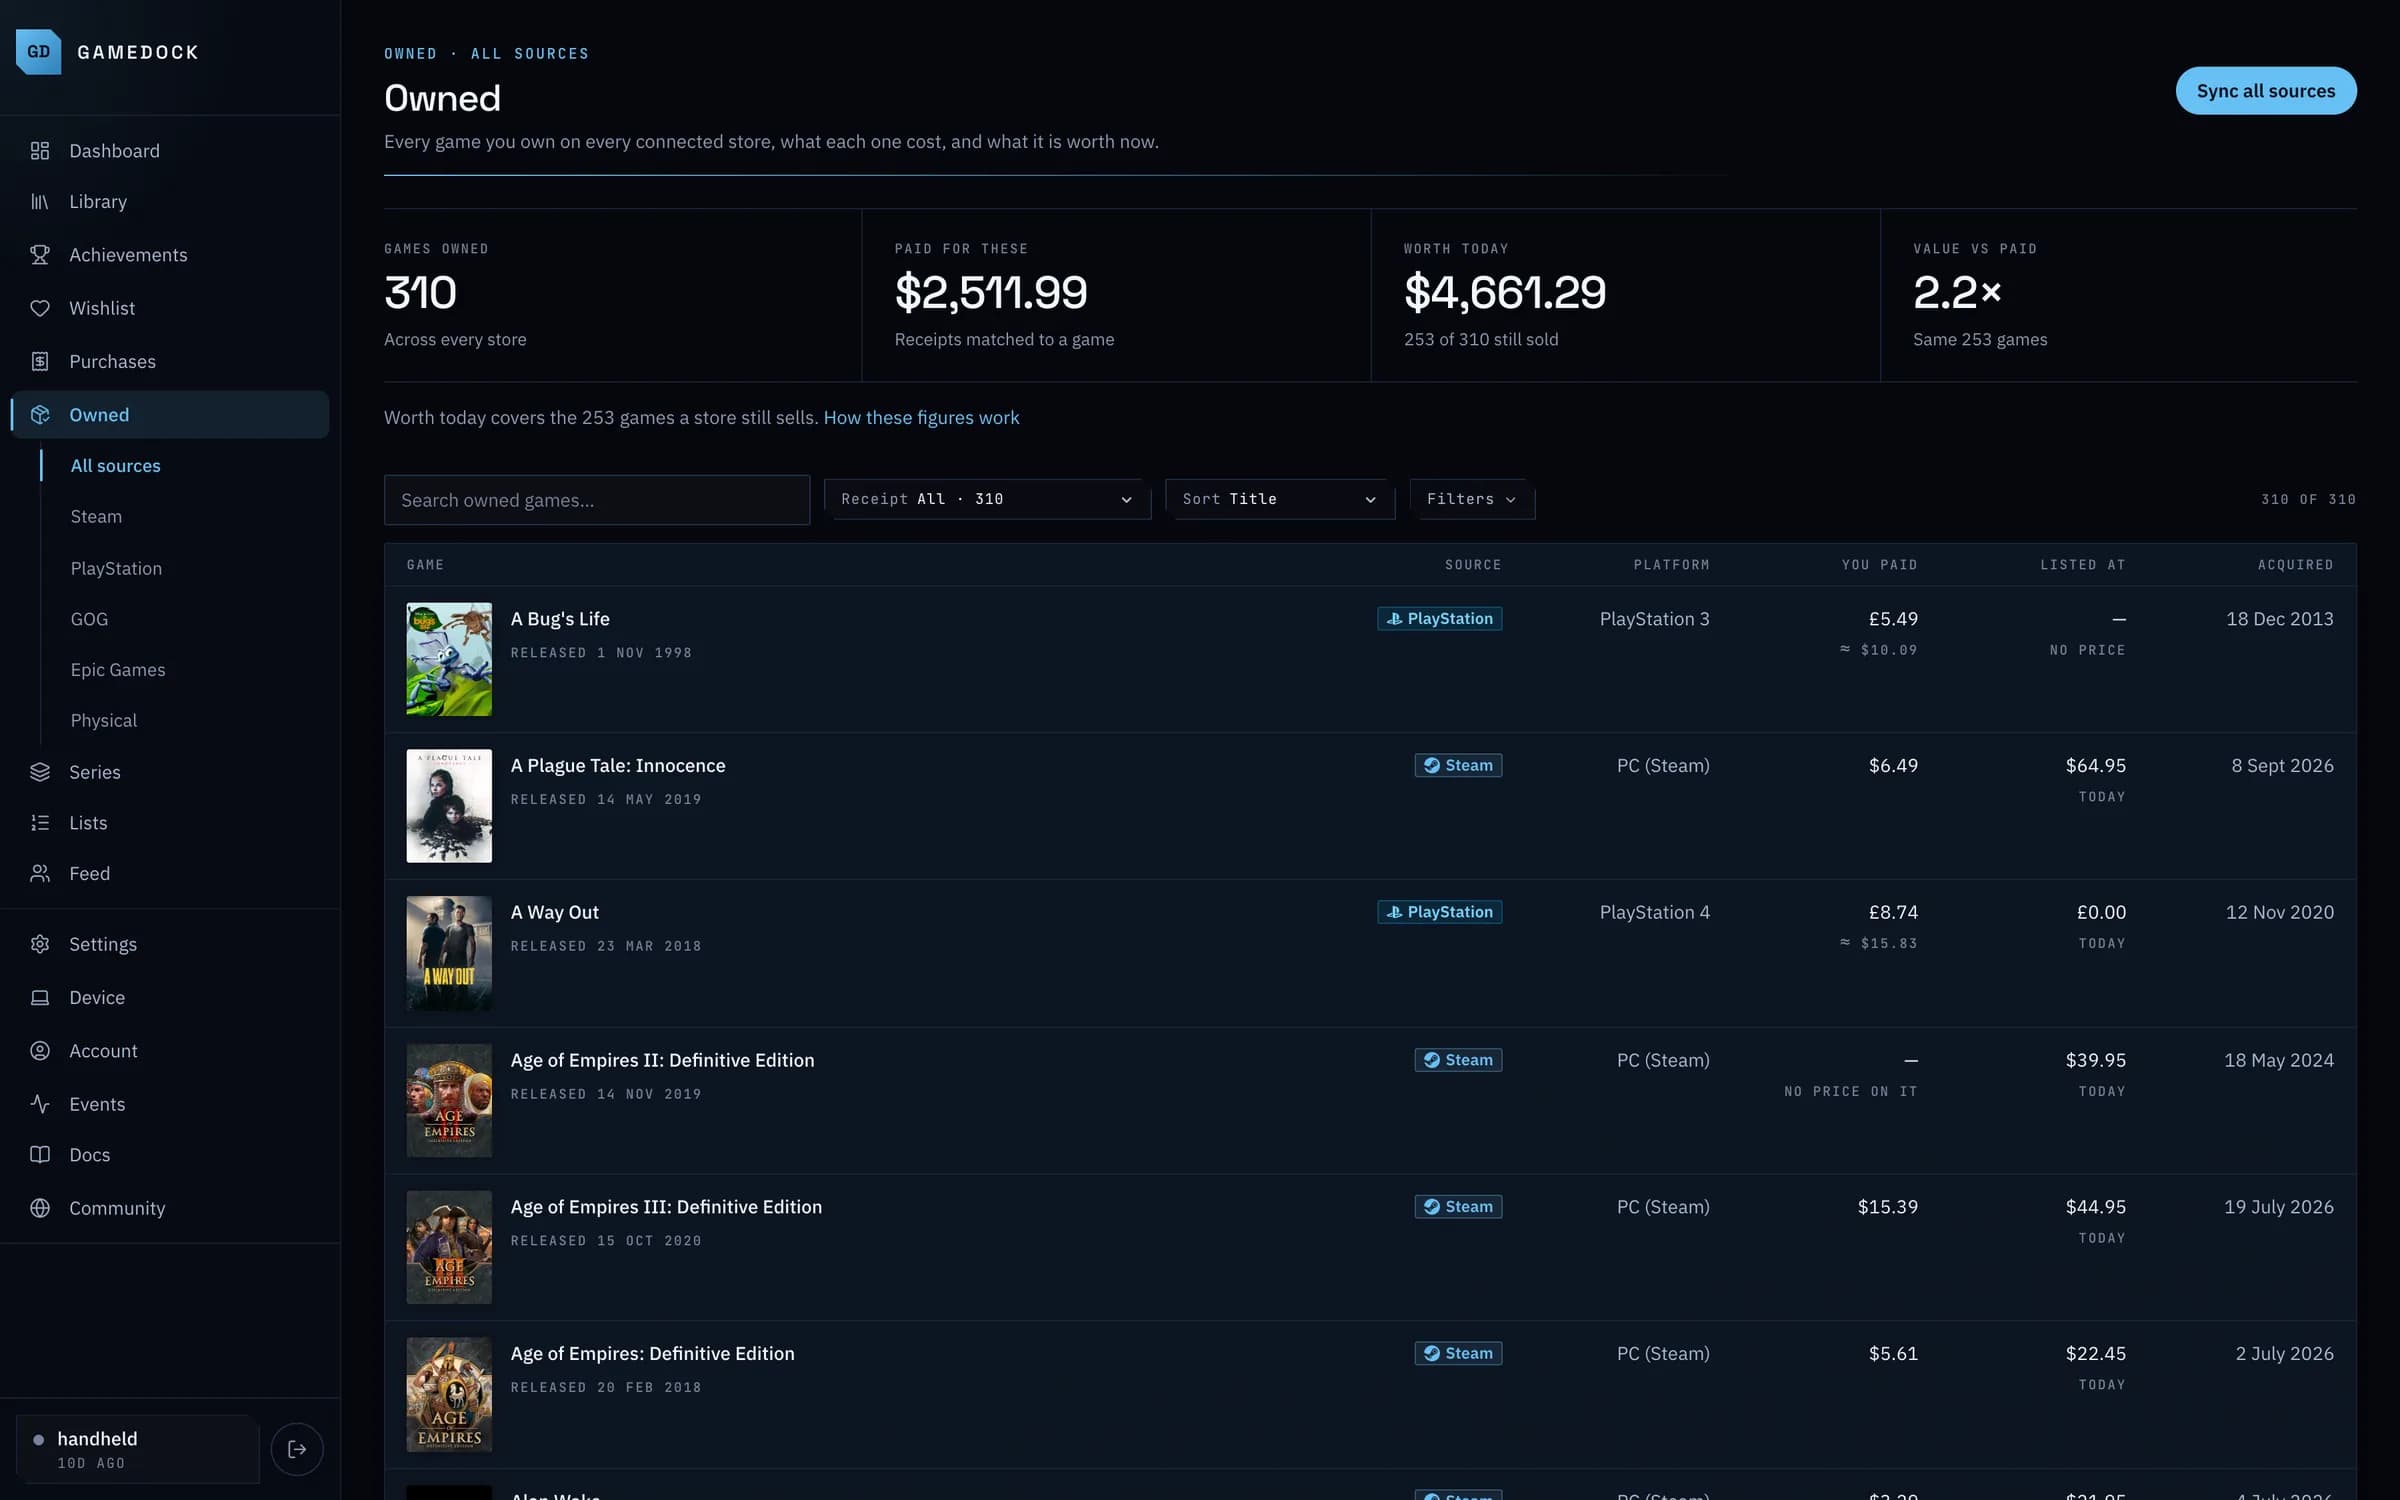Click the Docs book icon
Viewport: 2400px width, 1500px height.
tap(40, 1155)
